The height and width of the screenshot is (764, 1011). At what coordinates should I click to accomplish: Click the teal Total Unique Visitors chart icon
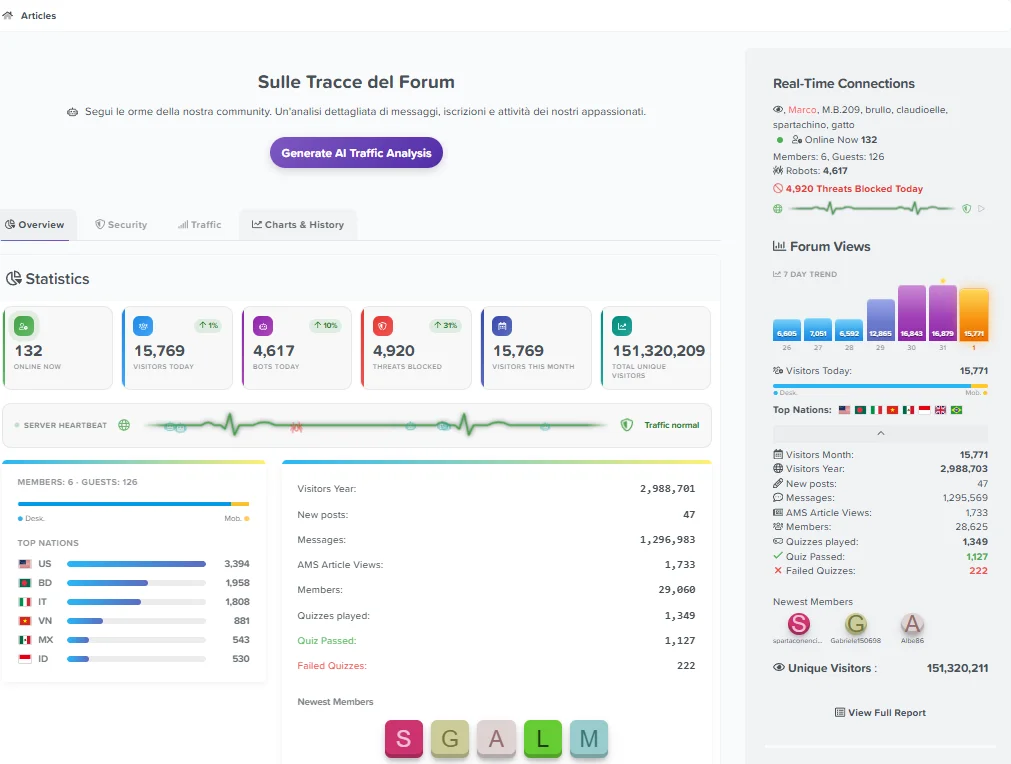[x=622, y=326]
